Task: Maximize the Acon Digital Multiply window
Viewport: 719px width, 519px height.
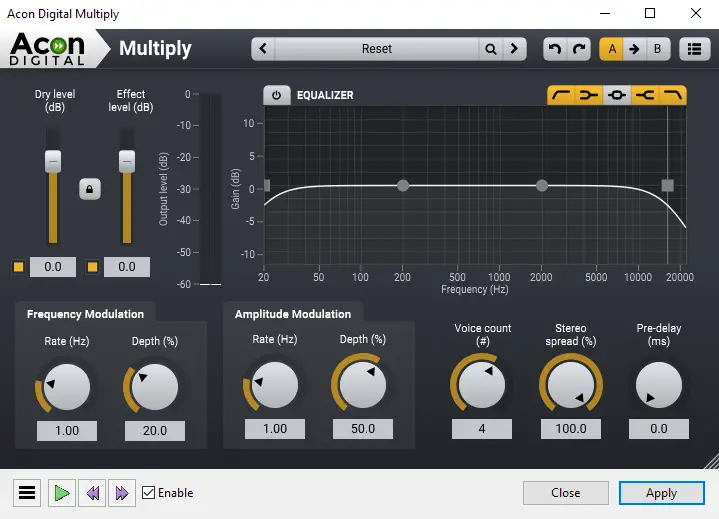Action: [x=650, y=13]
